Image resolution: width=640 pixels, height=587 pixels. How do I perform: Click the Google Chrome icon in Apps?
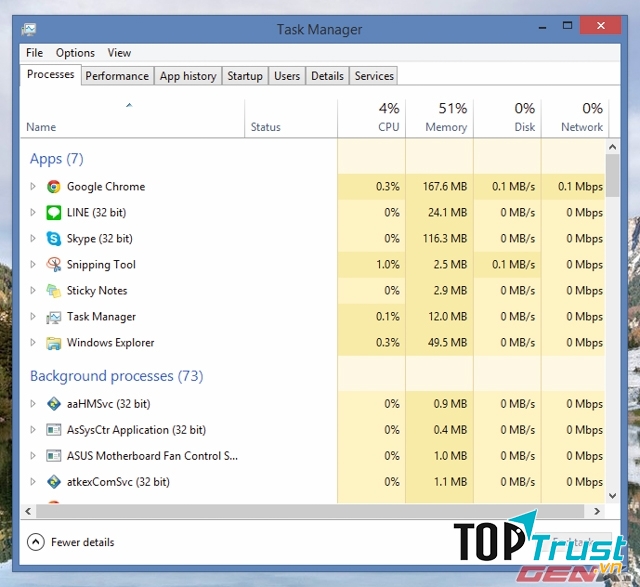54,187
